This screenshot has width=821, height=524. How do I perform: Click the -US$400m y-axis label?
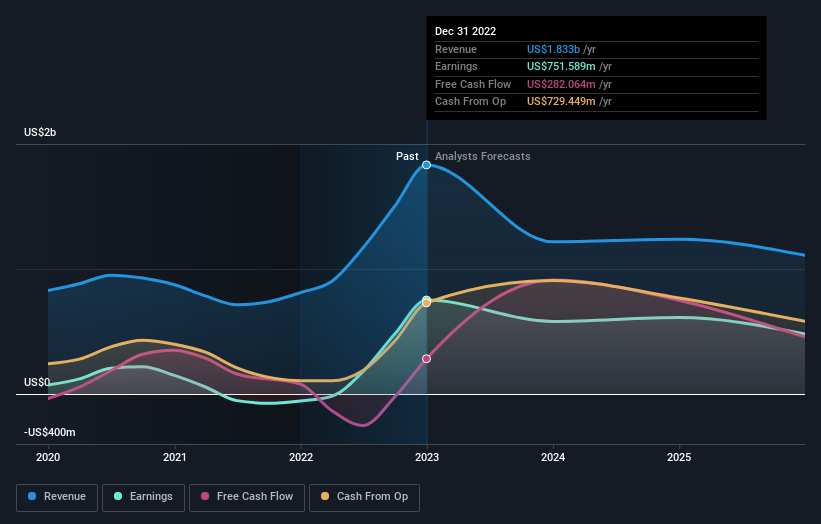[x=50, y=432]
